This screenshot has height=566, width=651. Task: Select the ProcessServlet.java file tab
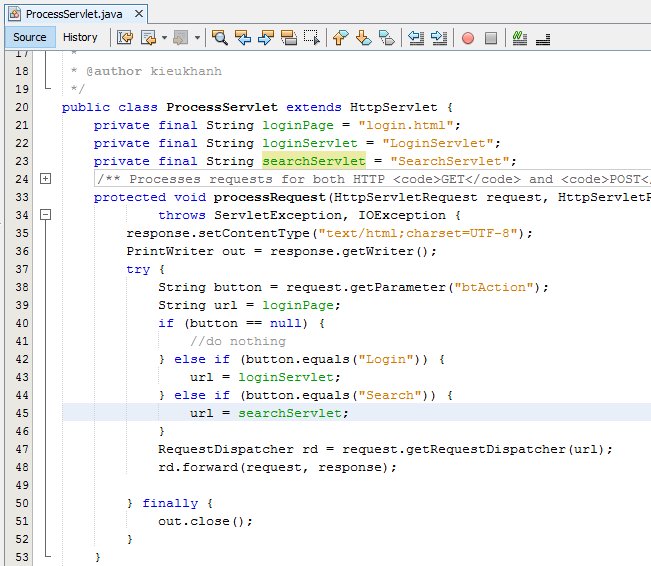(74, 14)
